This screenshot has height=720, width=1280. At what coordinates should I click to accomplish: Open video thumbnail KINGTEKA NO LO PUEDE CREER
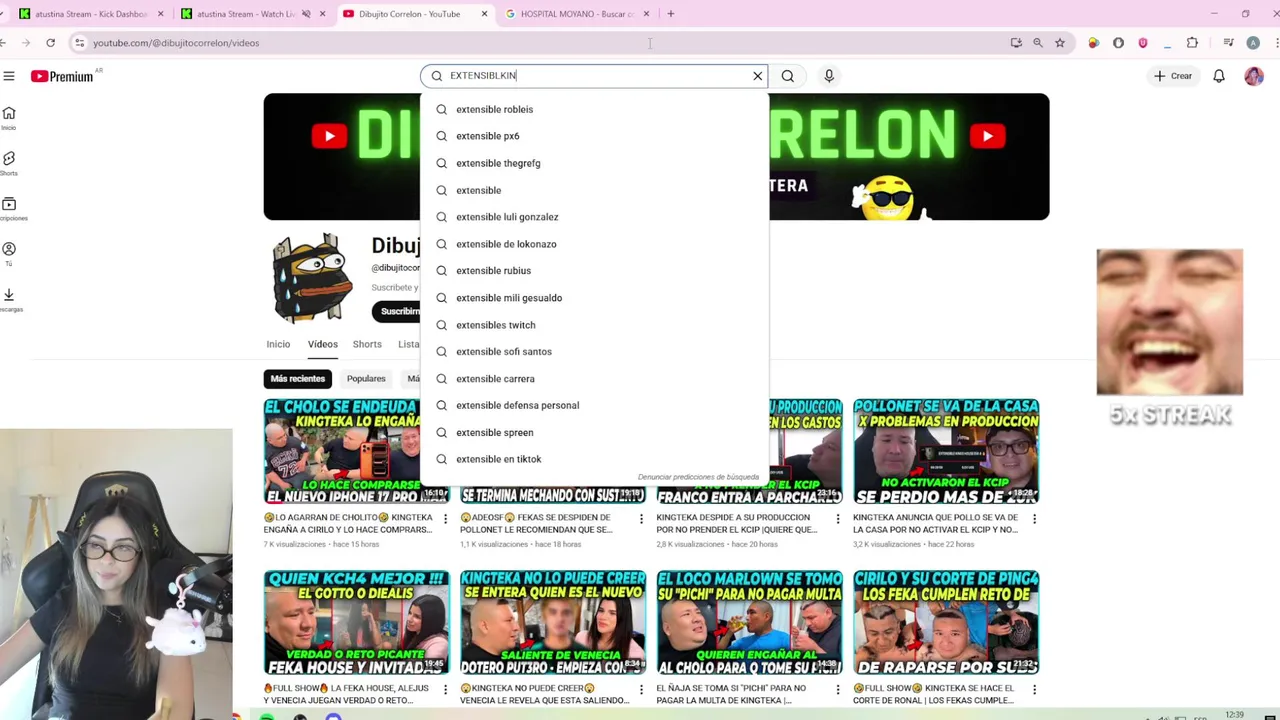[553, 623]
